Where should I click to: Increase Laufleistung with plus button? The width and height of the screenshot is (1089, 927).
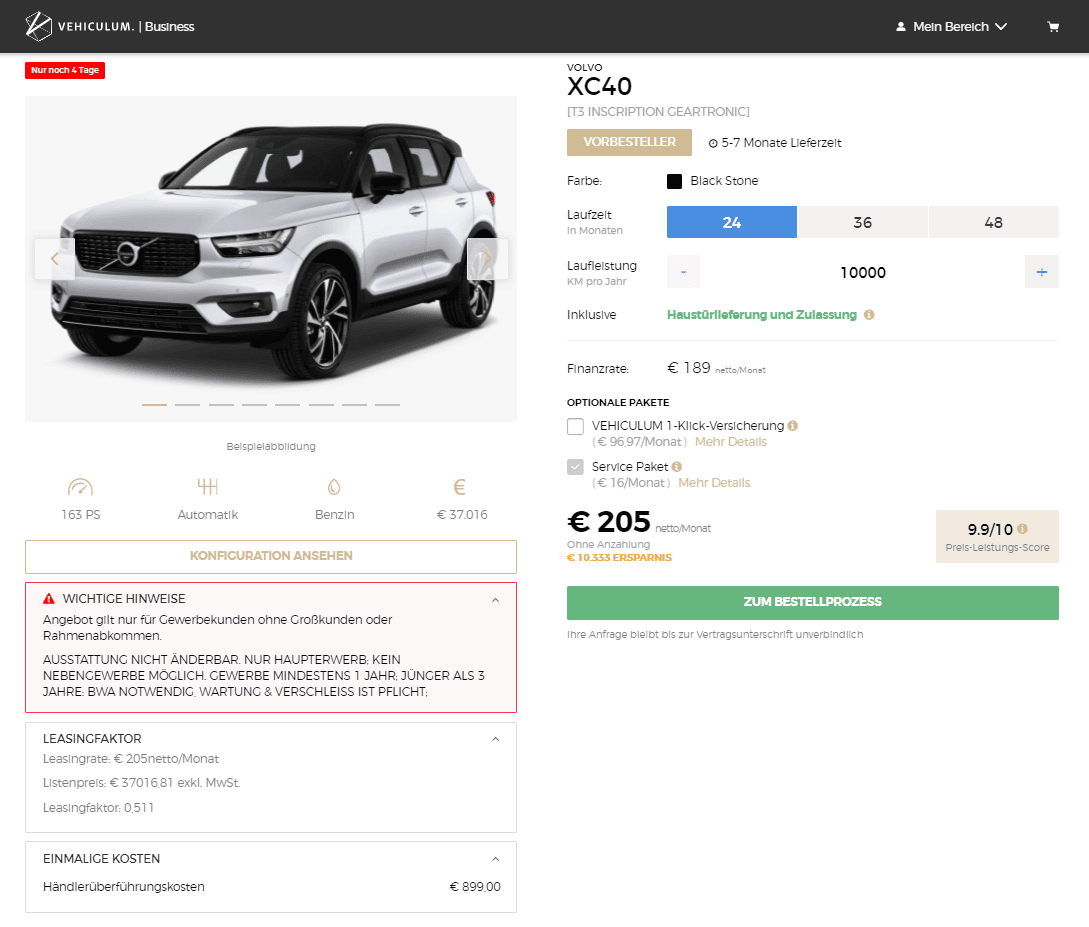coord(1042,272)
